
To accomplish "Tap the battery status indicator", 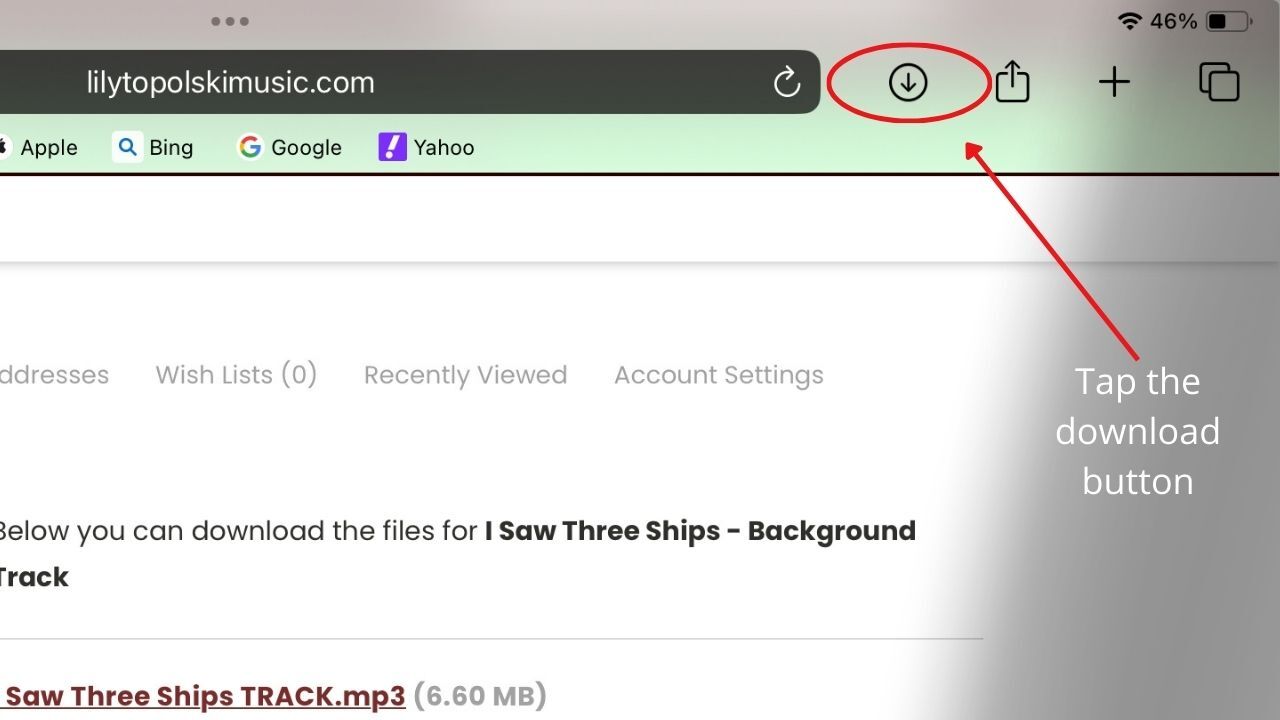I will pyautogui.click(x=1229, y=21).
